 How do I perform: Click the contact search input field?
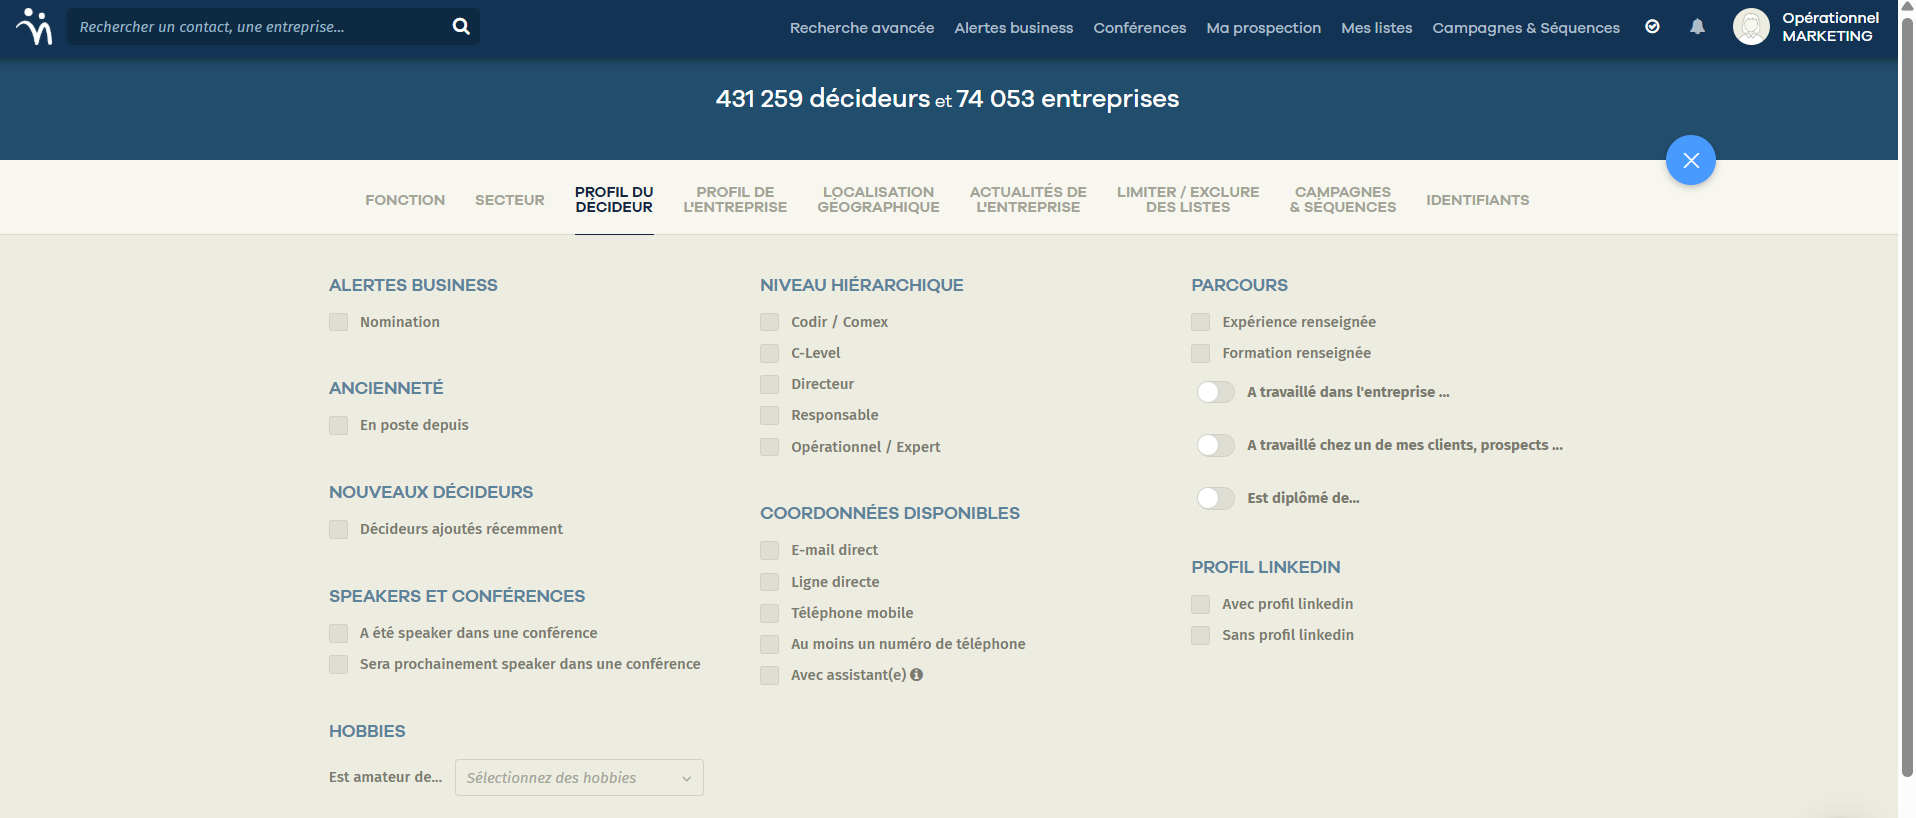pyautogui.click(x=260, y=27)
